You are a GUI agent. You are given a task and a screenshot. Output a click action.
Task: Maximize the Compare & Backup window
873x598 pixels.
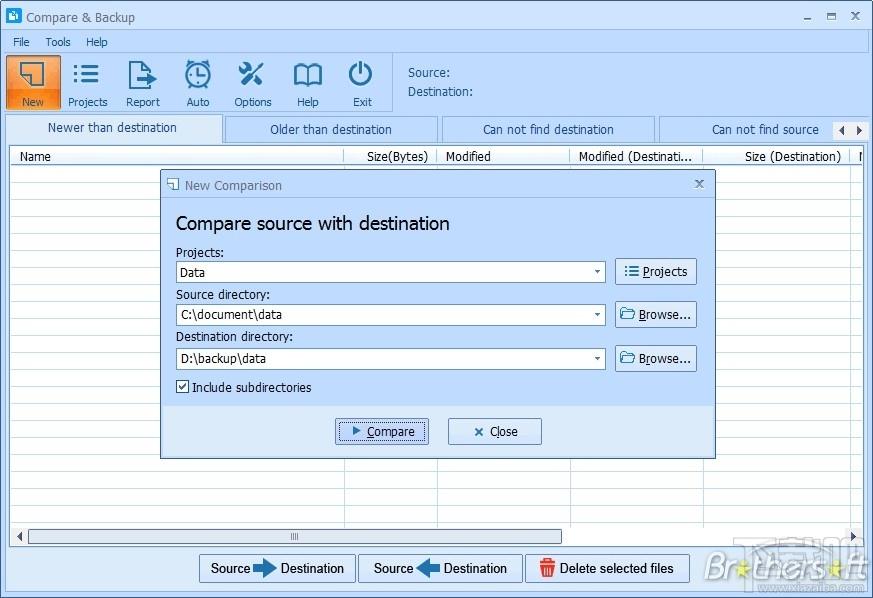[x=831, y=17]
